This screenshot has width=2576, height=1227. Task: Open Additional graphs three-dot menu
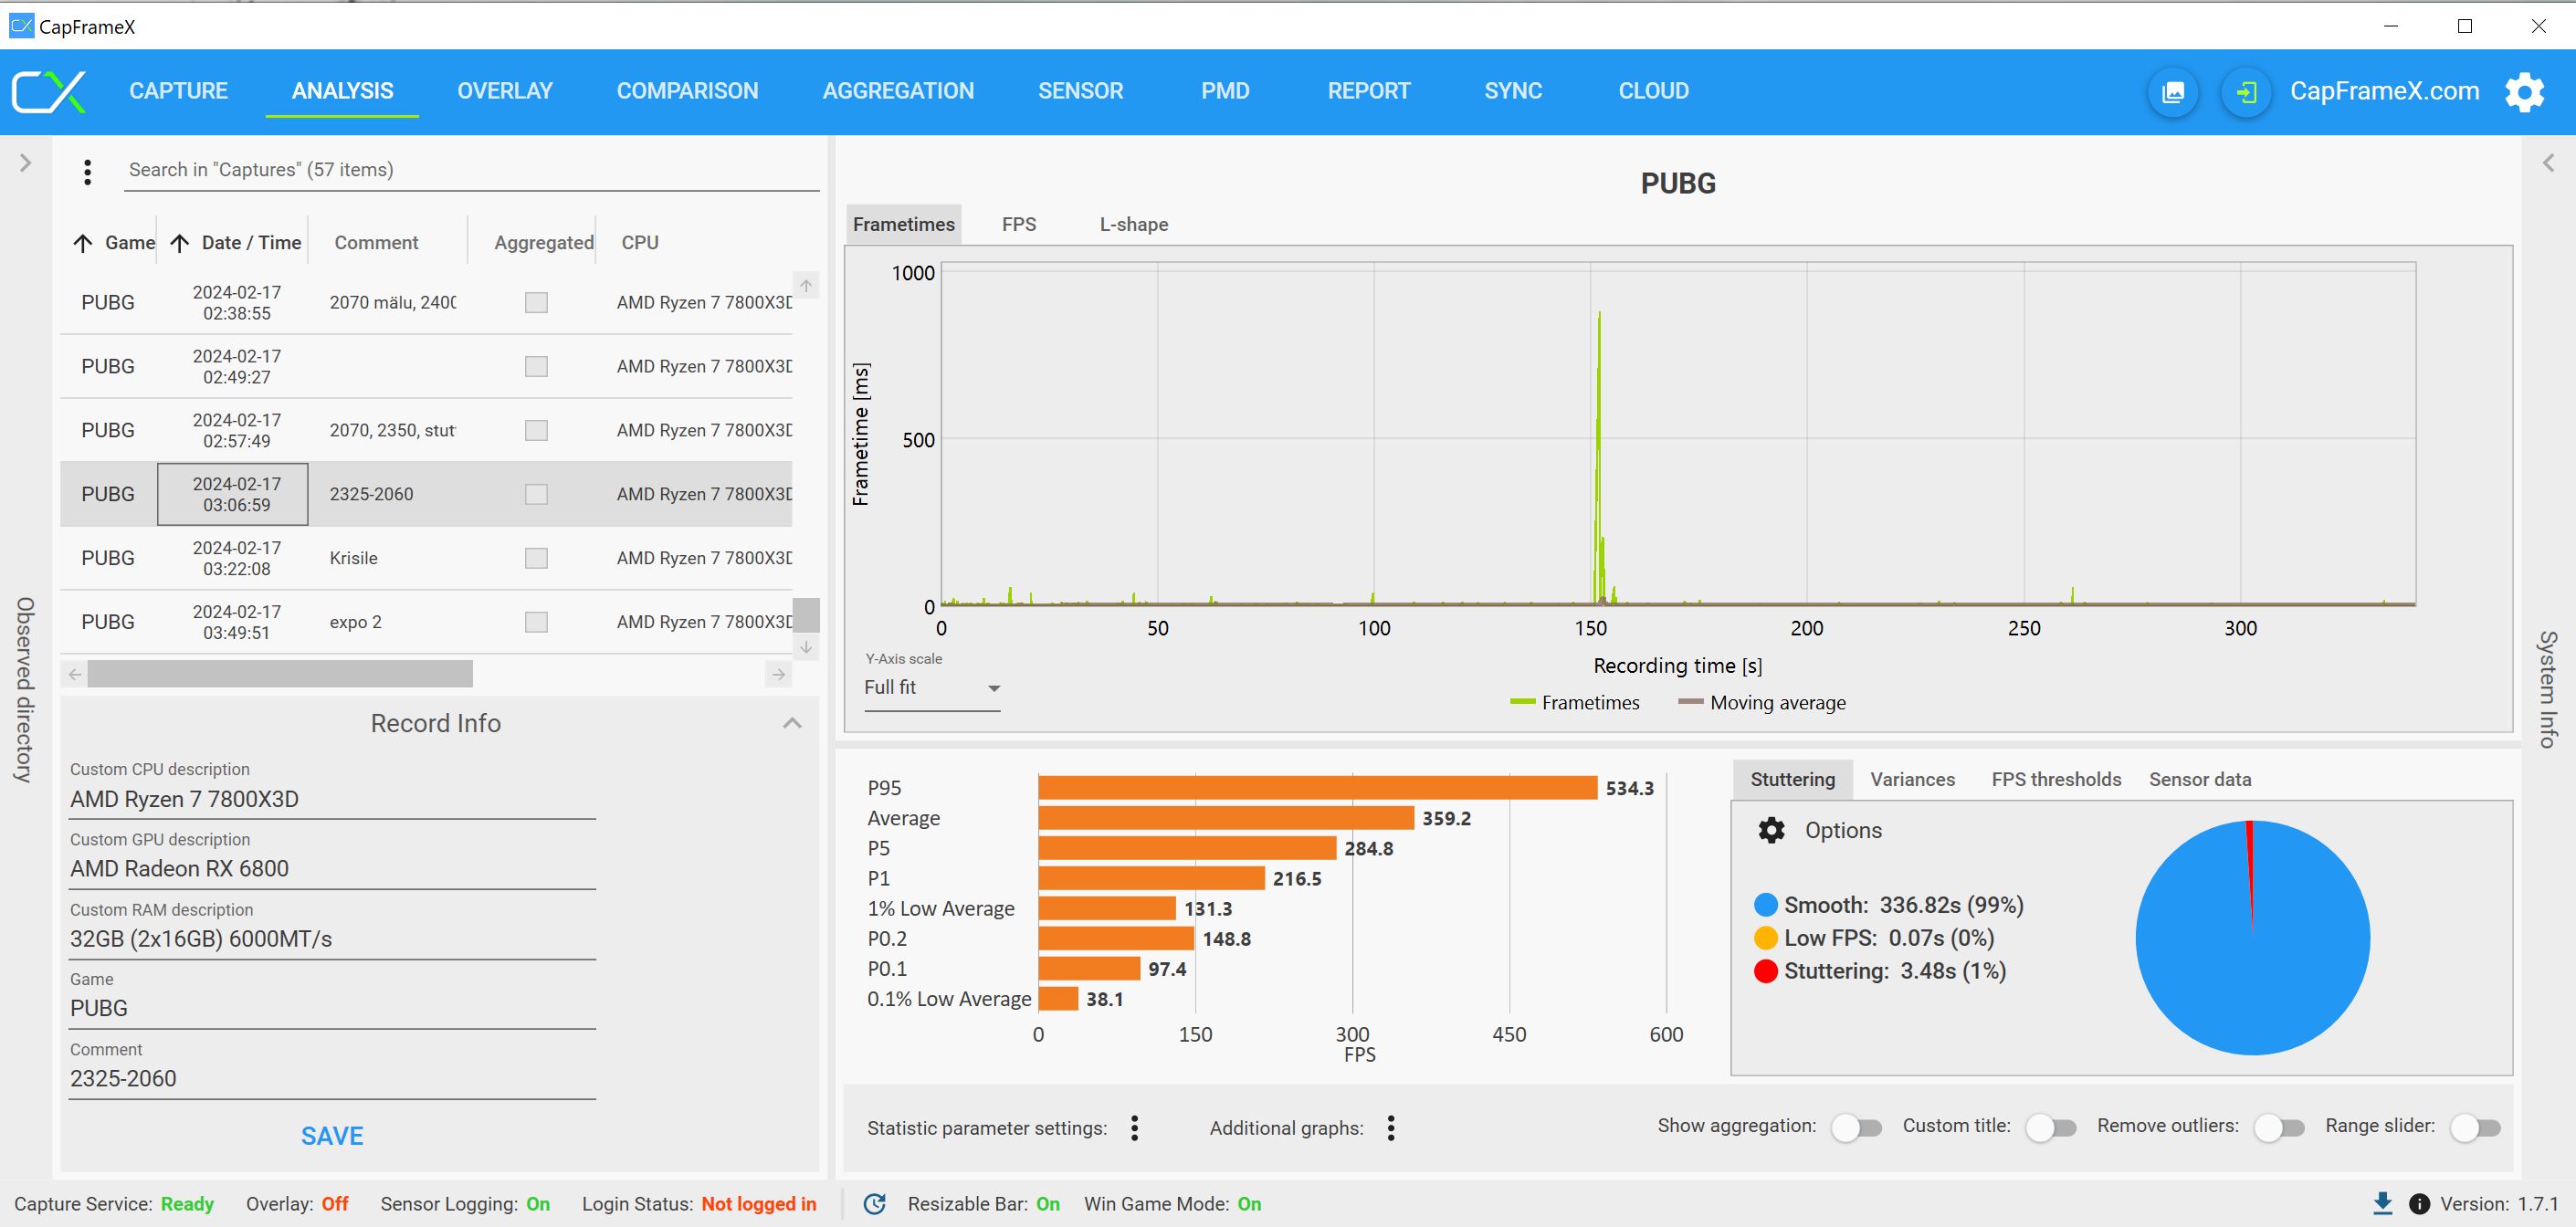(x=1391, y=1128)
